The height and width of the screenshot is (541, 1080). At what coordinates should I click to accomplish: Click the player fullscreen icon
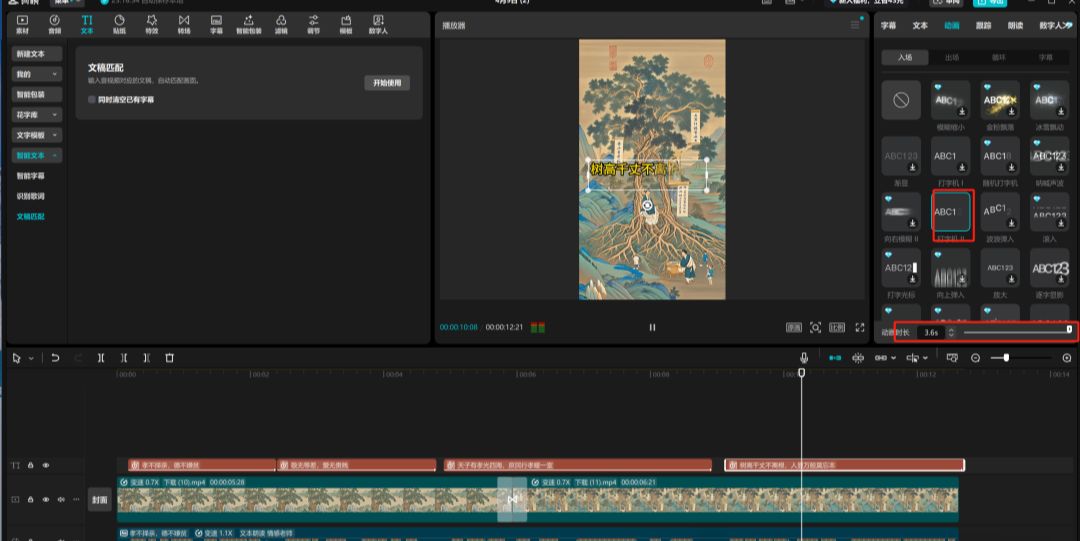coord(860,327)
